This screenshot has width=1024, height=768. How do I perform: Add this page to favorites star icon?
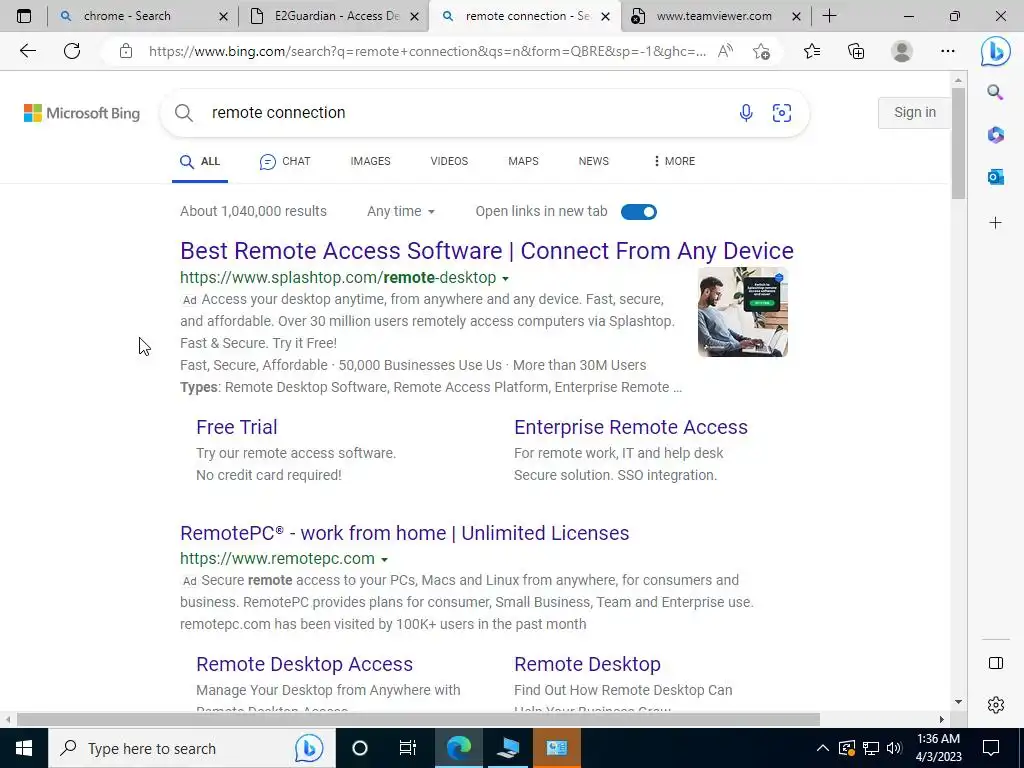[761, 51]
